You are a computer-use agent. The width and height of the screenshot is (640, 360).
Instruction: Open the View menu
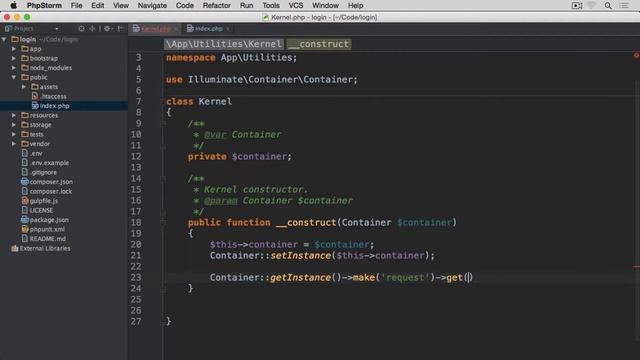pyautogui.click(x=121, y=5)
